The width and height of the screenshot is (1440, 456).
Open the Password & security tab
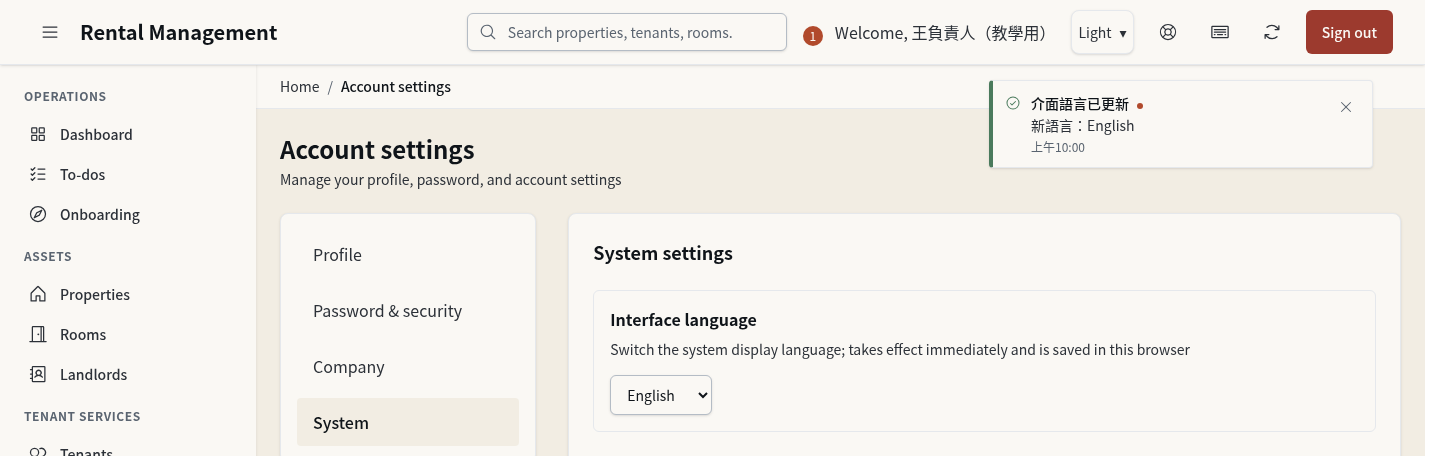[x=408, y=311]
